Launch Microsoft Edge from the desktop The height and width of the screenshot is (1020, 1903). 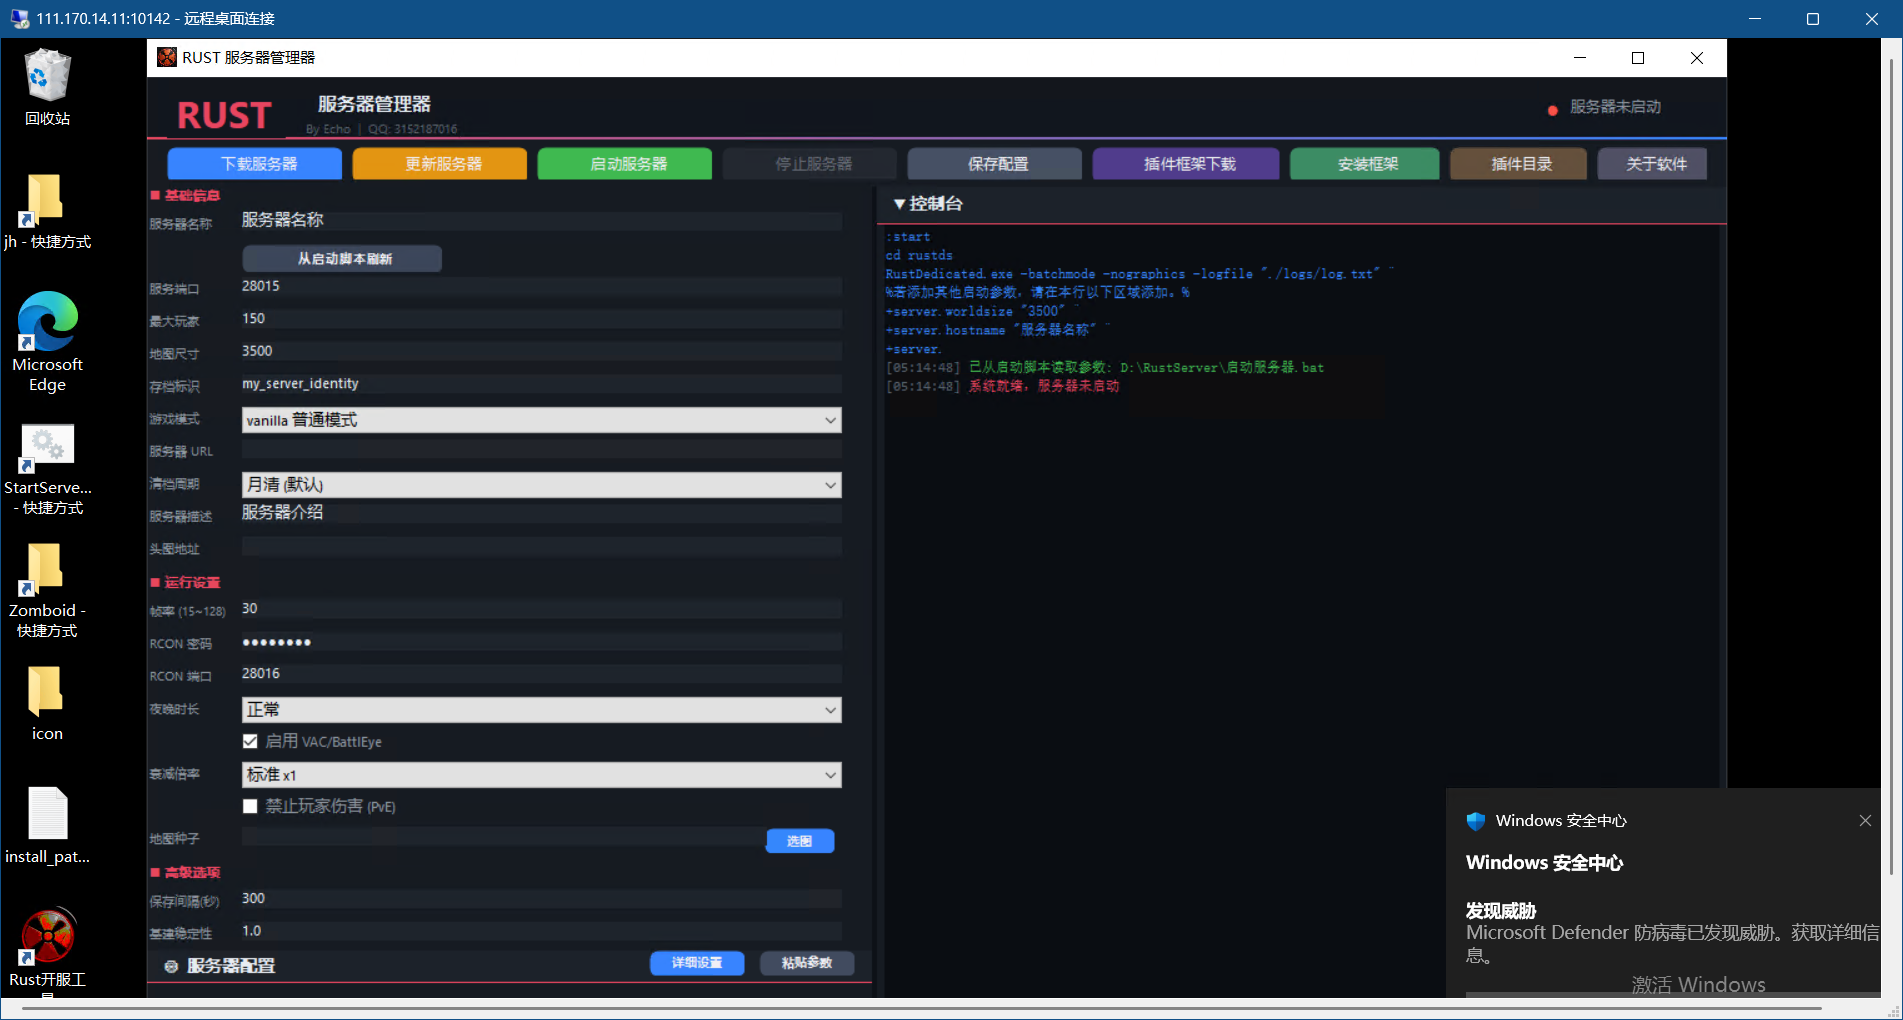click(x=47, y=322)
